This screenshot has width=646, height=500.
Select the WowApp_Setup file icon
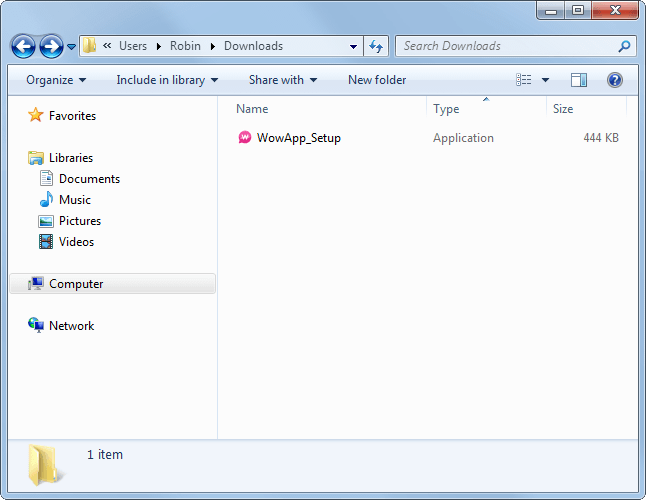click(245, 137)
